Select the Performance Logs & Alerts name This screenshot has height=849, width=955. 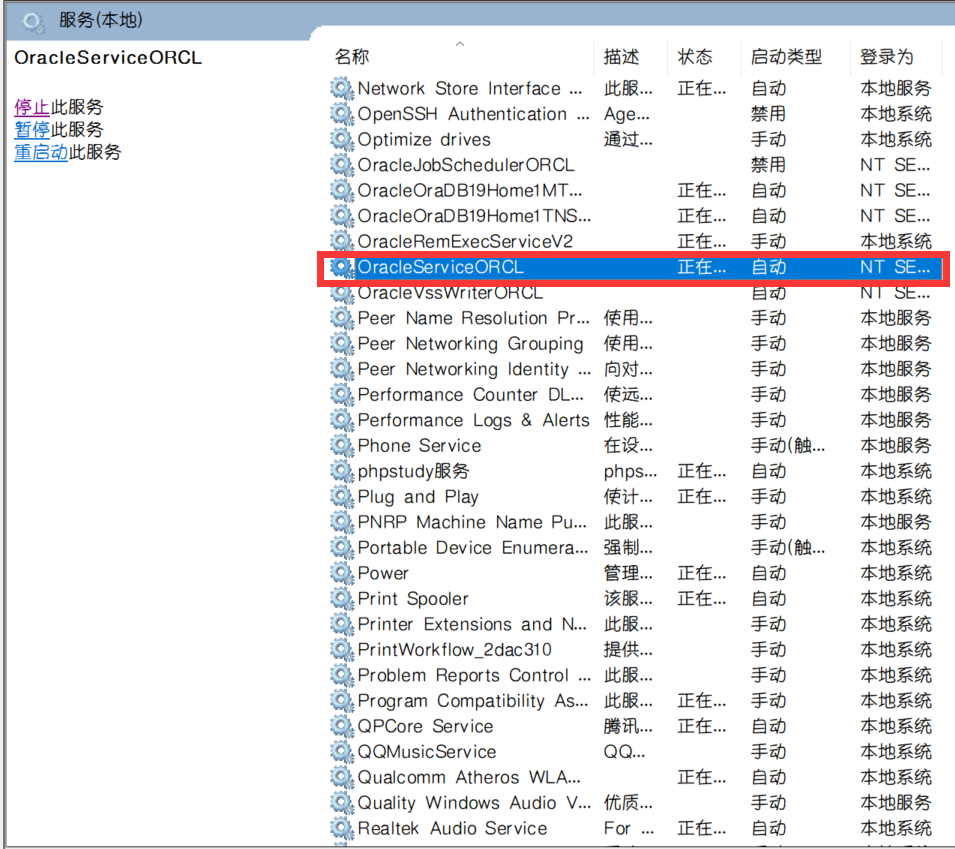473,420
